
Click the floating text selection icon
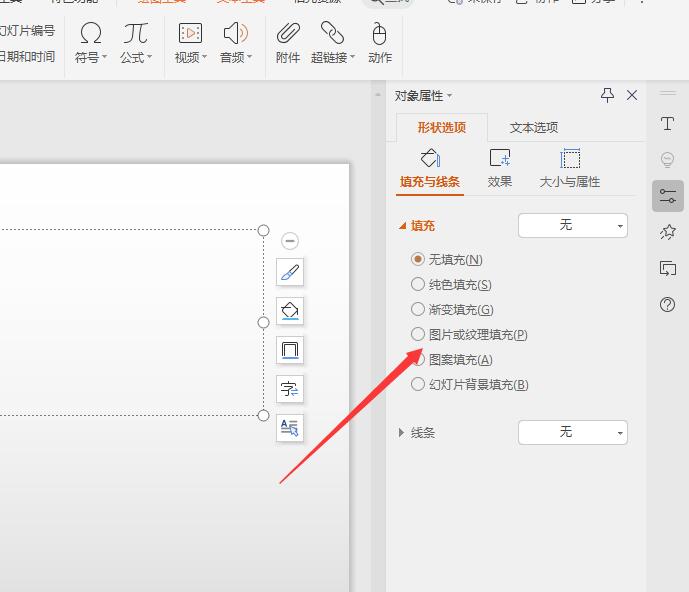tap(290, 428)
